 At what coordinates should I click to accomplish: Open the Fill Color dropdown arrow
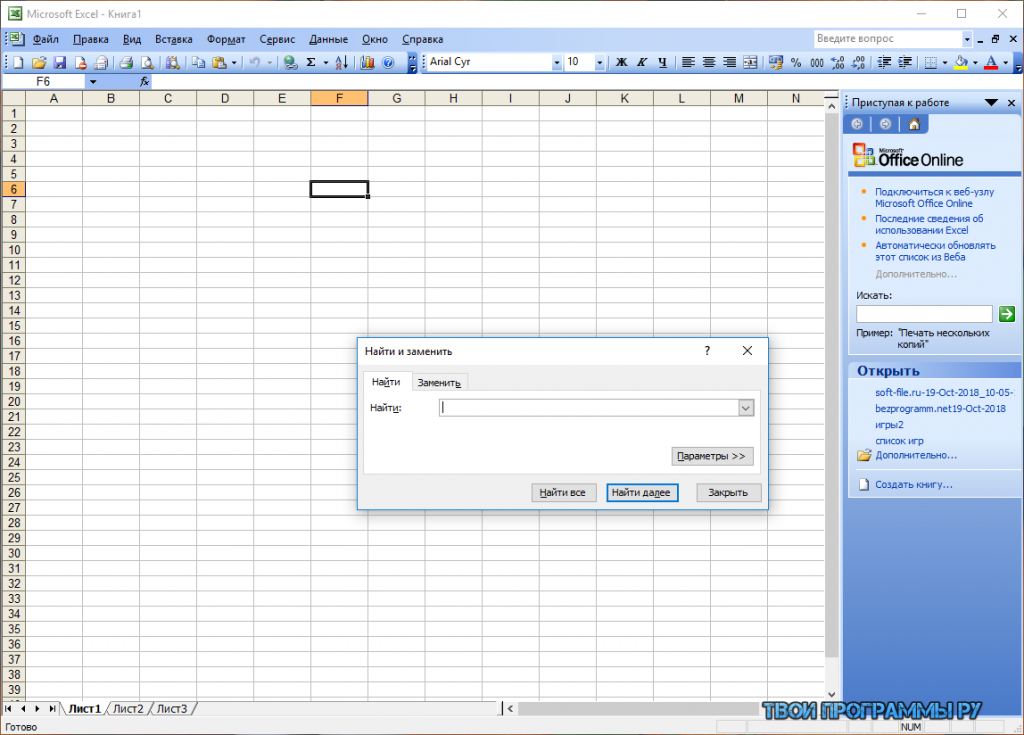975,63
